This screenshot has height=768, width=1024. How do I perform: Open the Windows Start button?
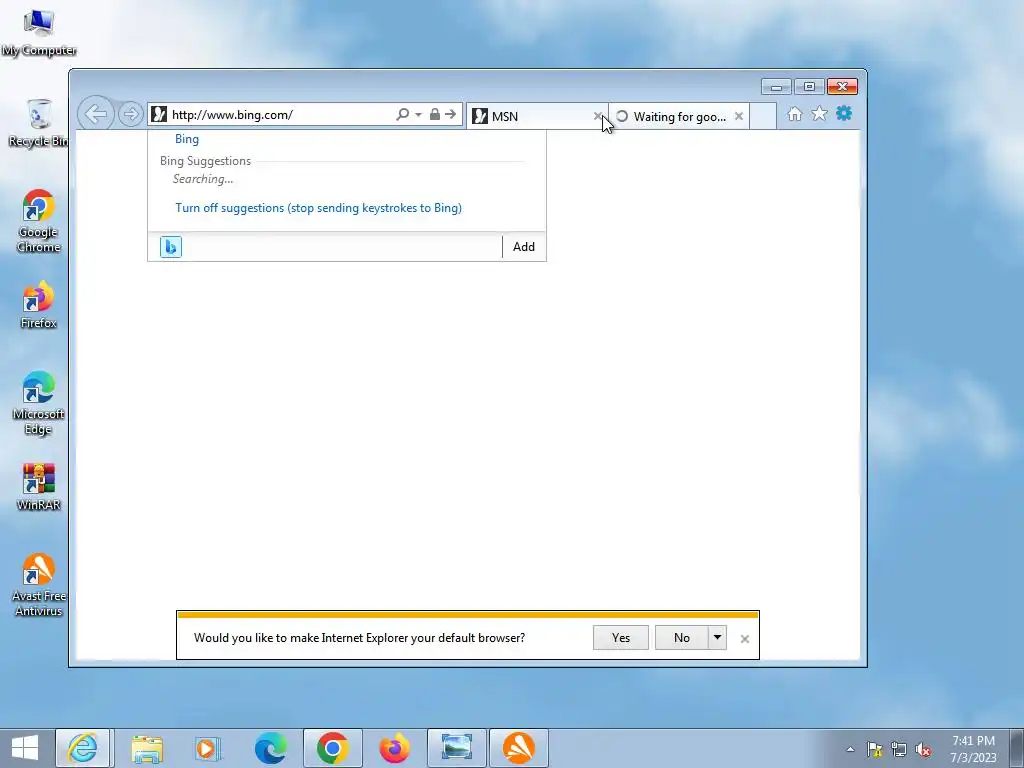click(x=24, y=748)
